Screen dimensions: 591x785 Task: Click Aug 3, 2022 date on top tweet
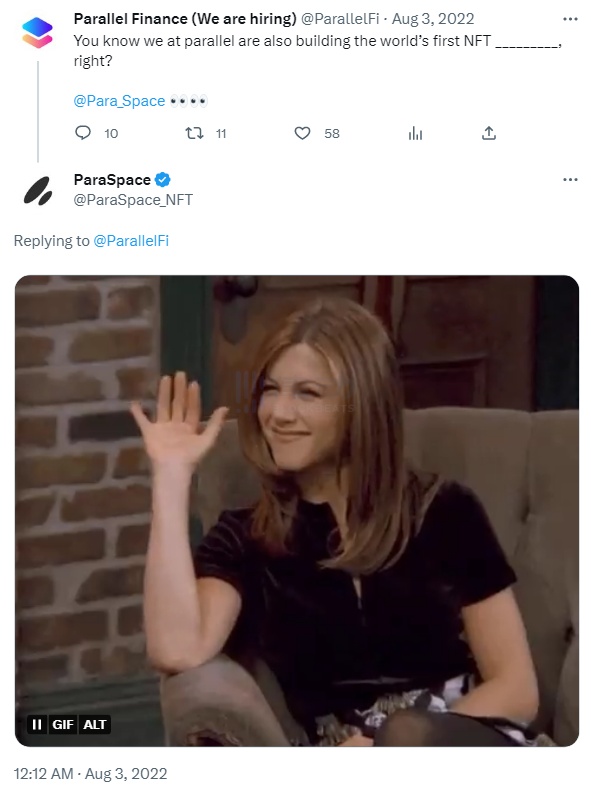tap(433, 19)
